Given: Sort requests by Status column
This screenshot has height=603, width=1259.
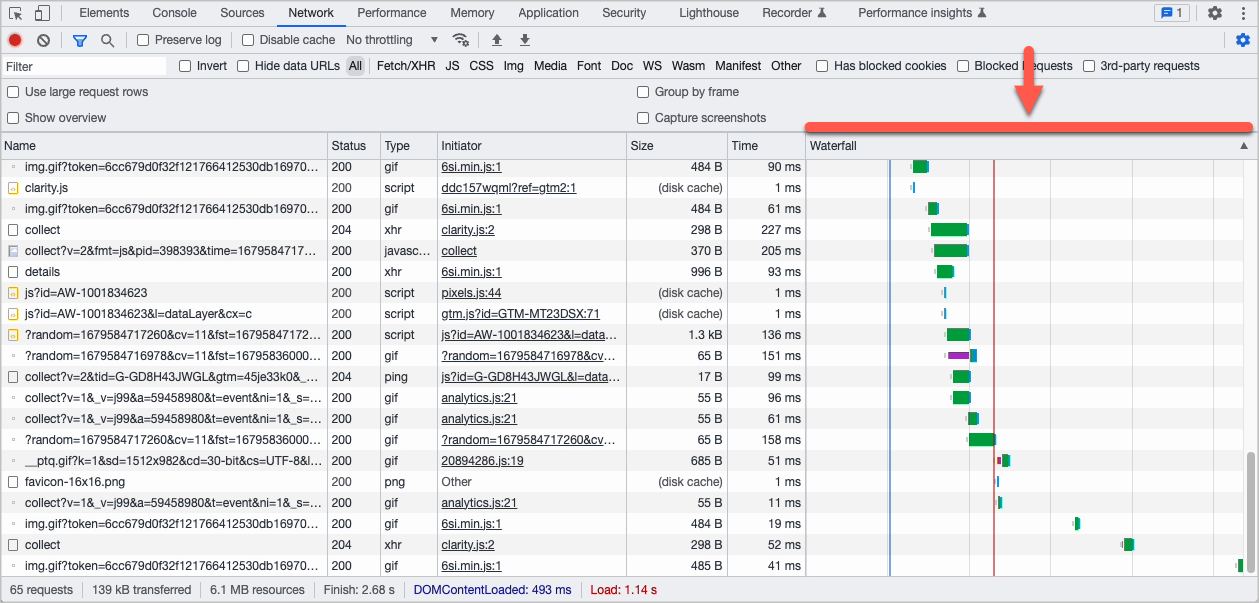Looking at the screenshot, I should (354, 146).
